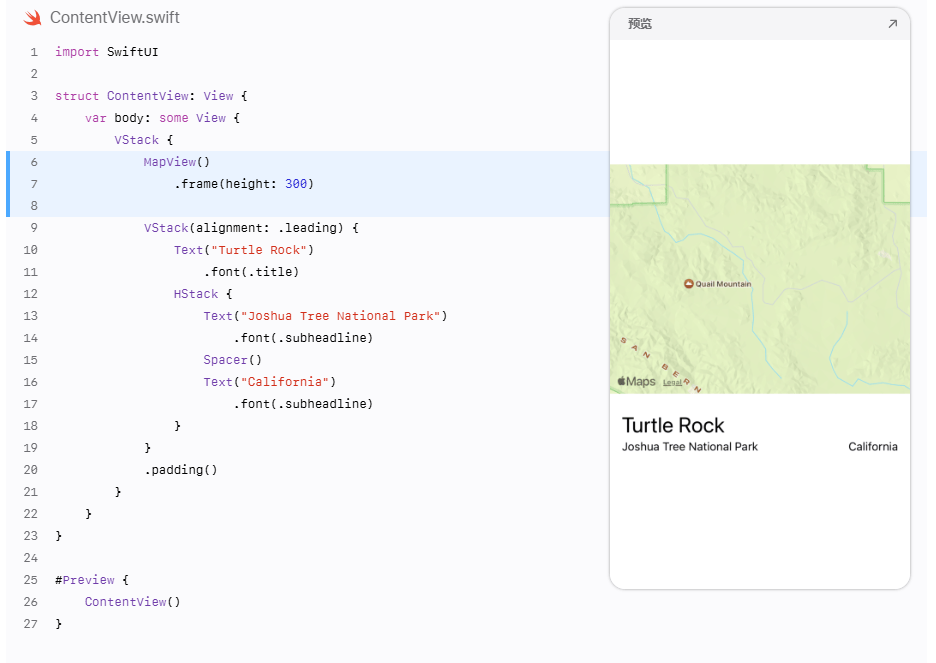Click the #Preview macro on line 25

coord(85,580)
